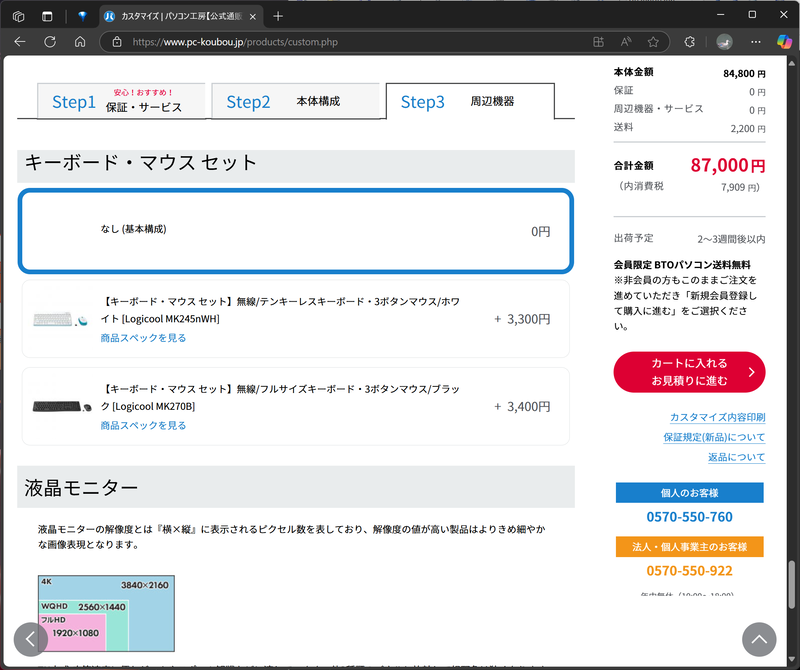Image resolution: width=800 pixels, height=670 pixels.
Task: Click the address bar URL field
Action: pos(300,42)
